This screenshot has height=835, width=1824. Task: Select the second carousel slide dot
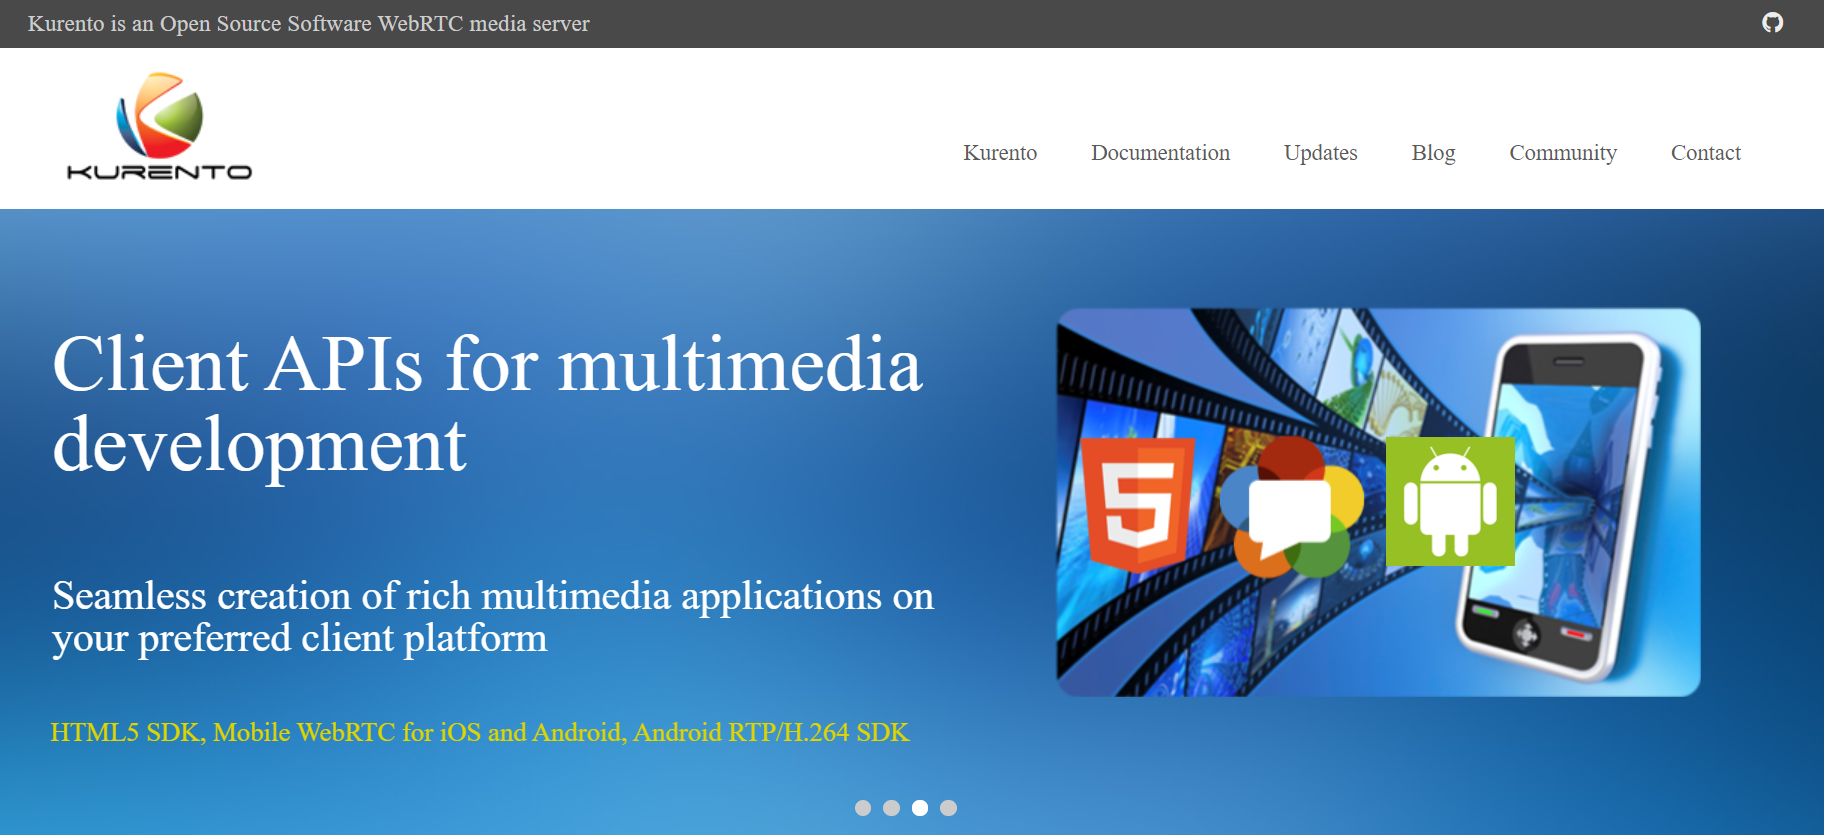pos(892,808)
